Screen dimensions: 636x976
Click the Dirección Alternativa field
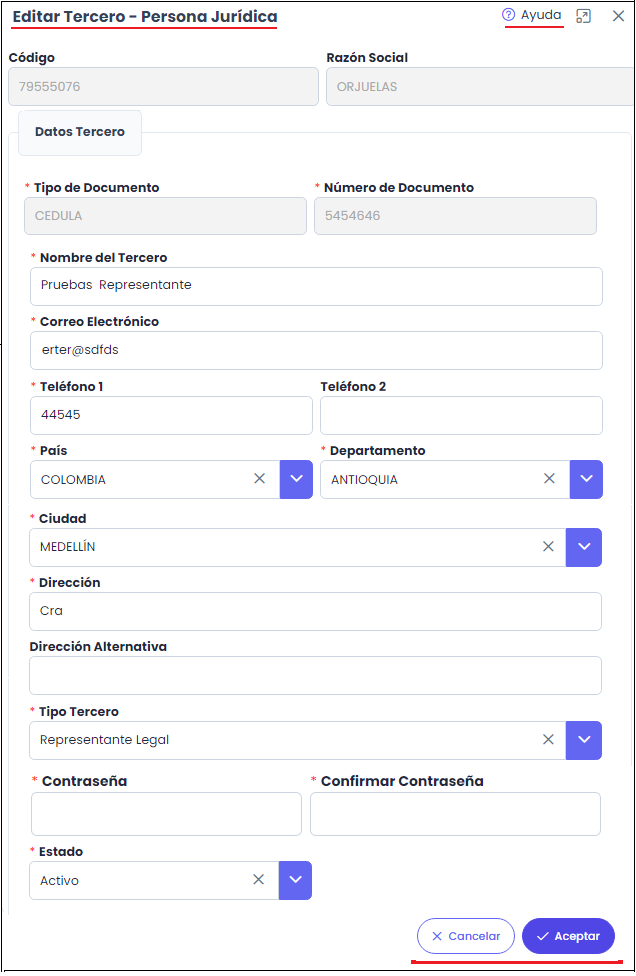[316, 675]
